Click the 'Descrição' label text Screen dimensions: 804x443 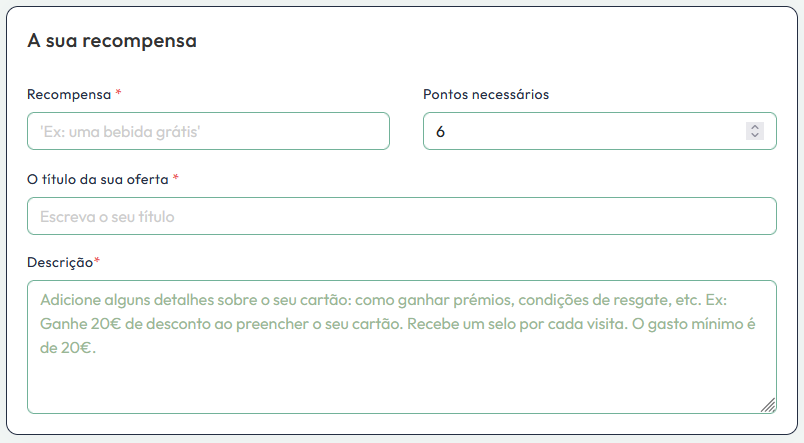[59, 262]
